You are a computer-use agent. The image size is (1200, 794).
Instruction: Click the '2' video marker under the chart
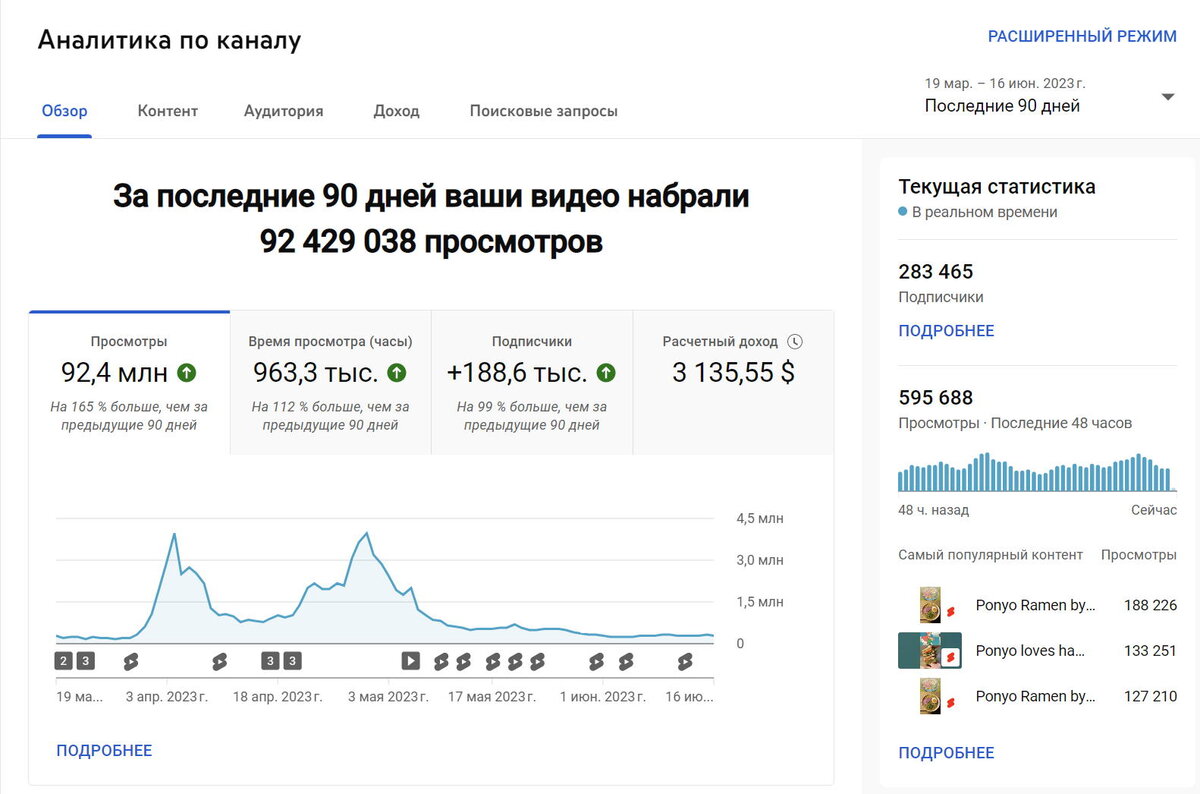64,660
